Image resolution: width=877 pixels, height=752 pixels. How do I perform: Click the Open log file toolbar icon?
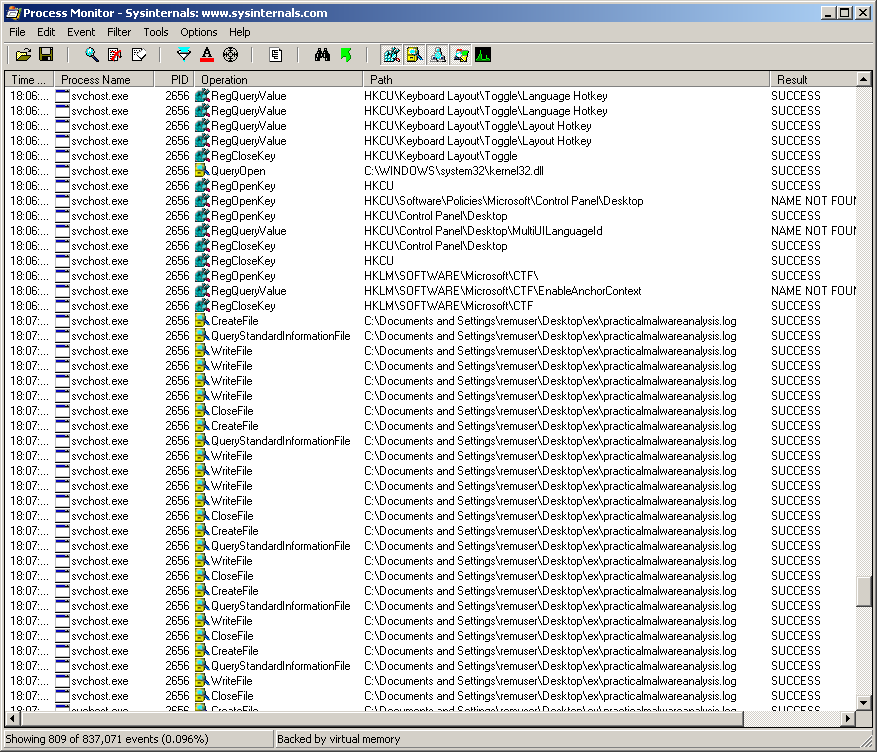(23, 55)
